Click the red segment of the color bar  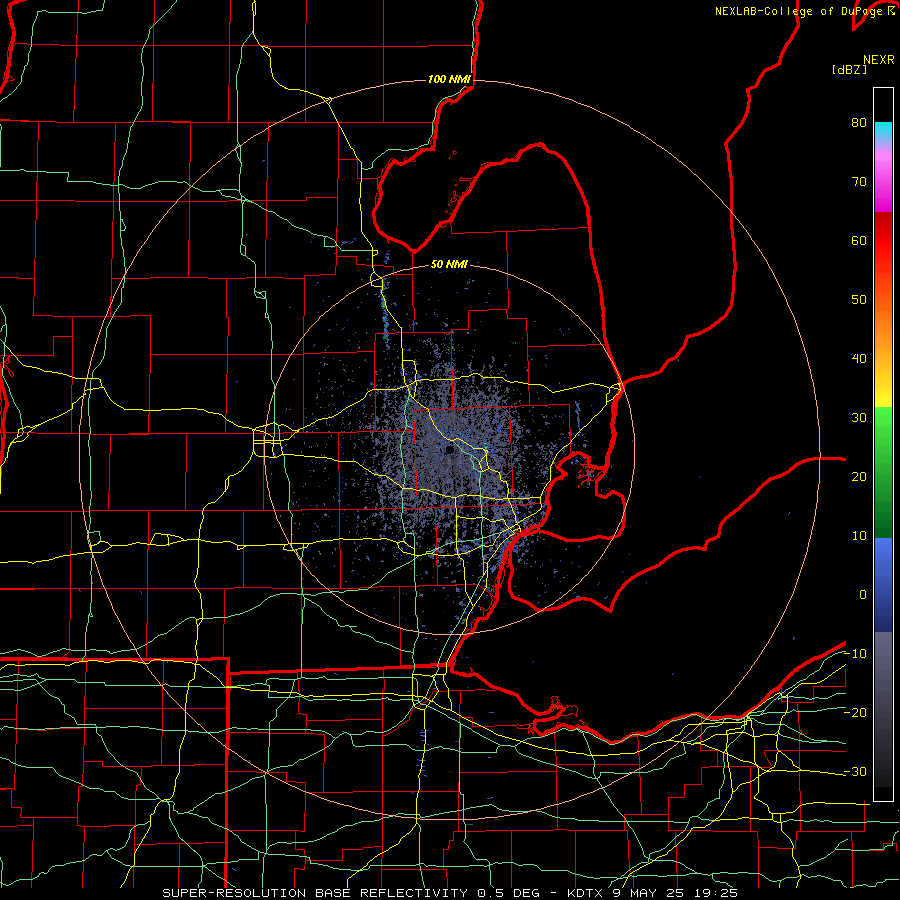883,241
